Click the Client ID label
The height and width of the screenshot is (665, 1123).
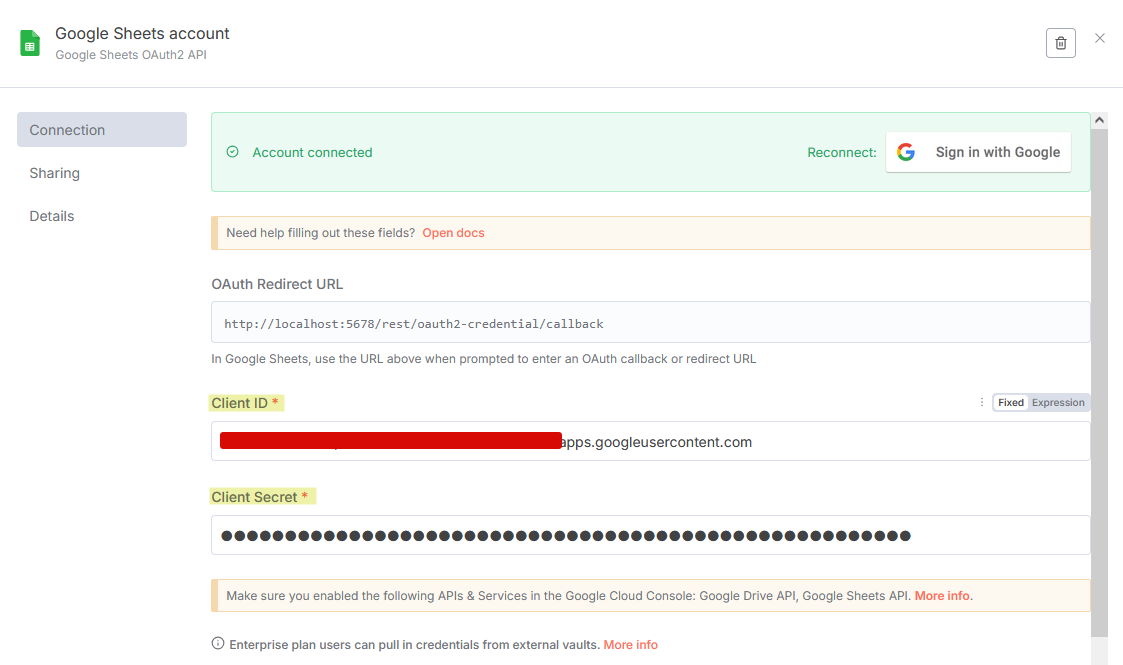[x=239, y=403]
